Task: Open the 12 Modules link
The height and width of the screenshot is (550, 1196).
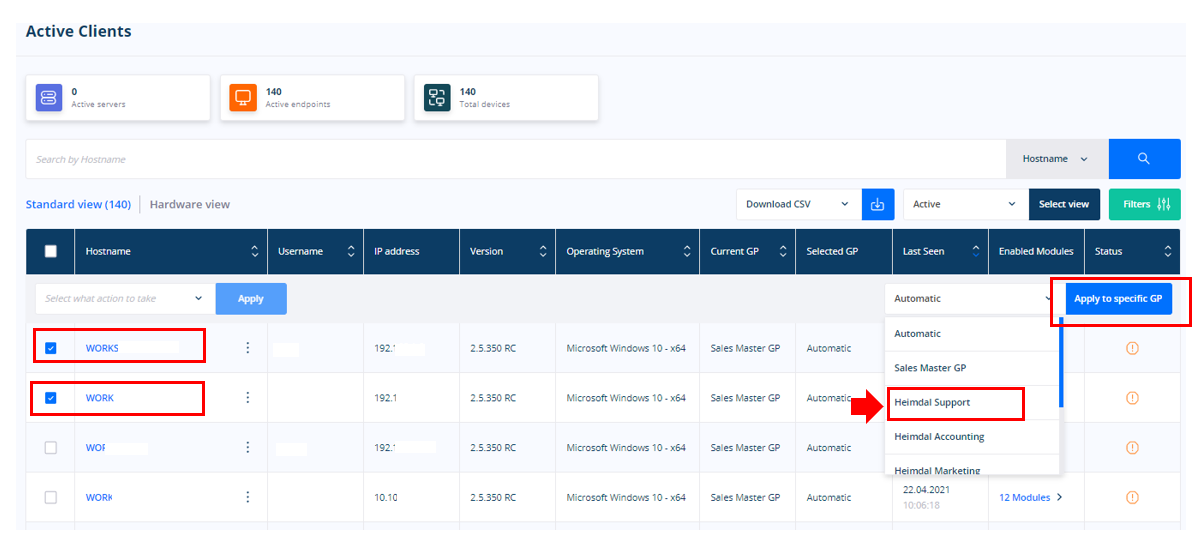Action: 1024,497
